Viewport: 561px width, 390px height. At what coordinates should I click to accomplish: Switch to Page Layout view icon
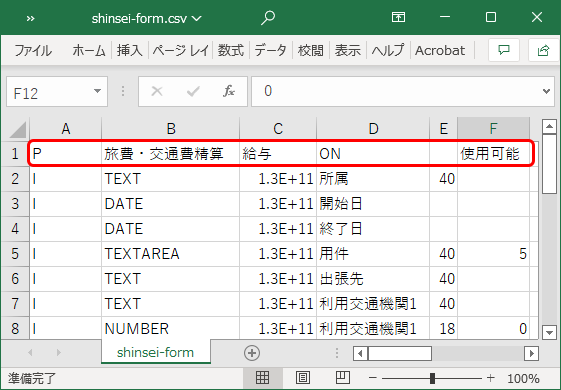pos(303,378)
